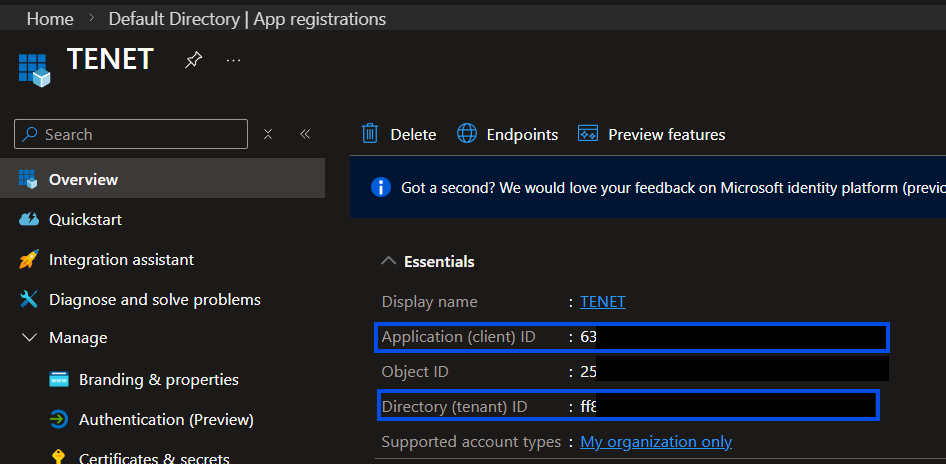Open the My organization only link
Image resolution: width=946 pixels, height=464 pixels.
(656, 442)
